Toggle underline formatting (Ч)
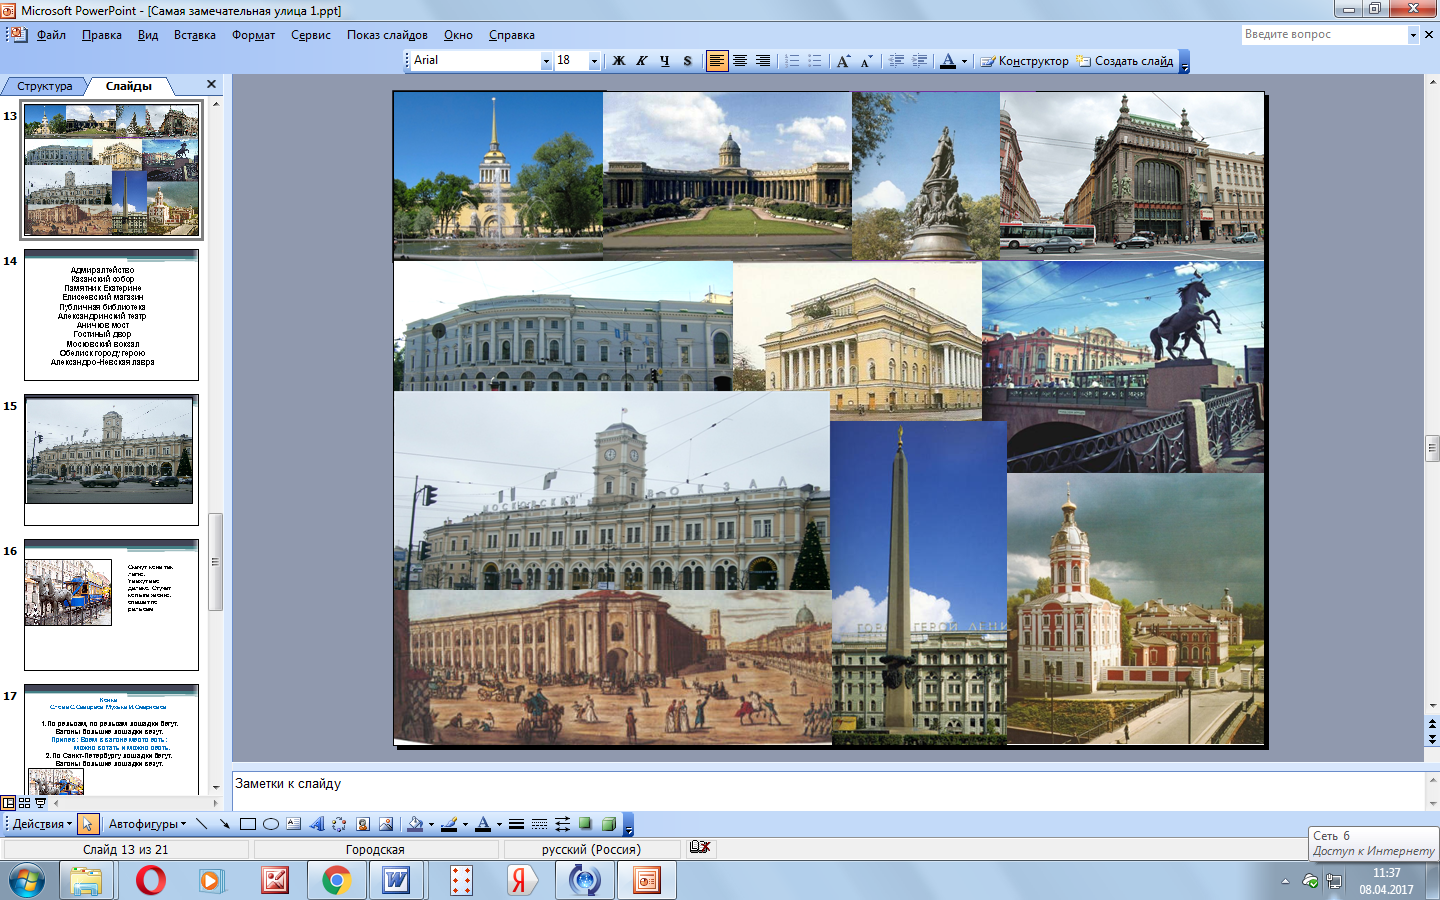Screen dimensions: 1440x900 [665, 61]
